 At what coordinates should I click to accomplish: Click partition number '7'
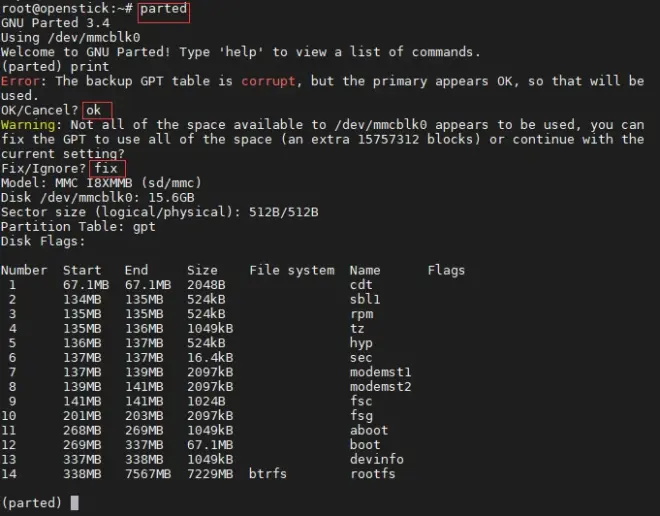tap(12, 372)
